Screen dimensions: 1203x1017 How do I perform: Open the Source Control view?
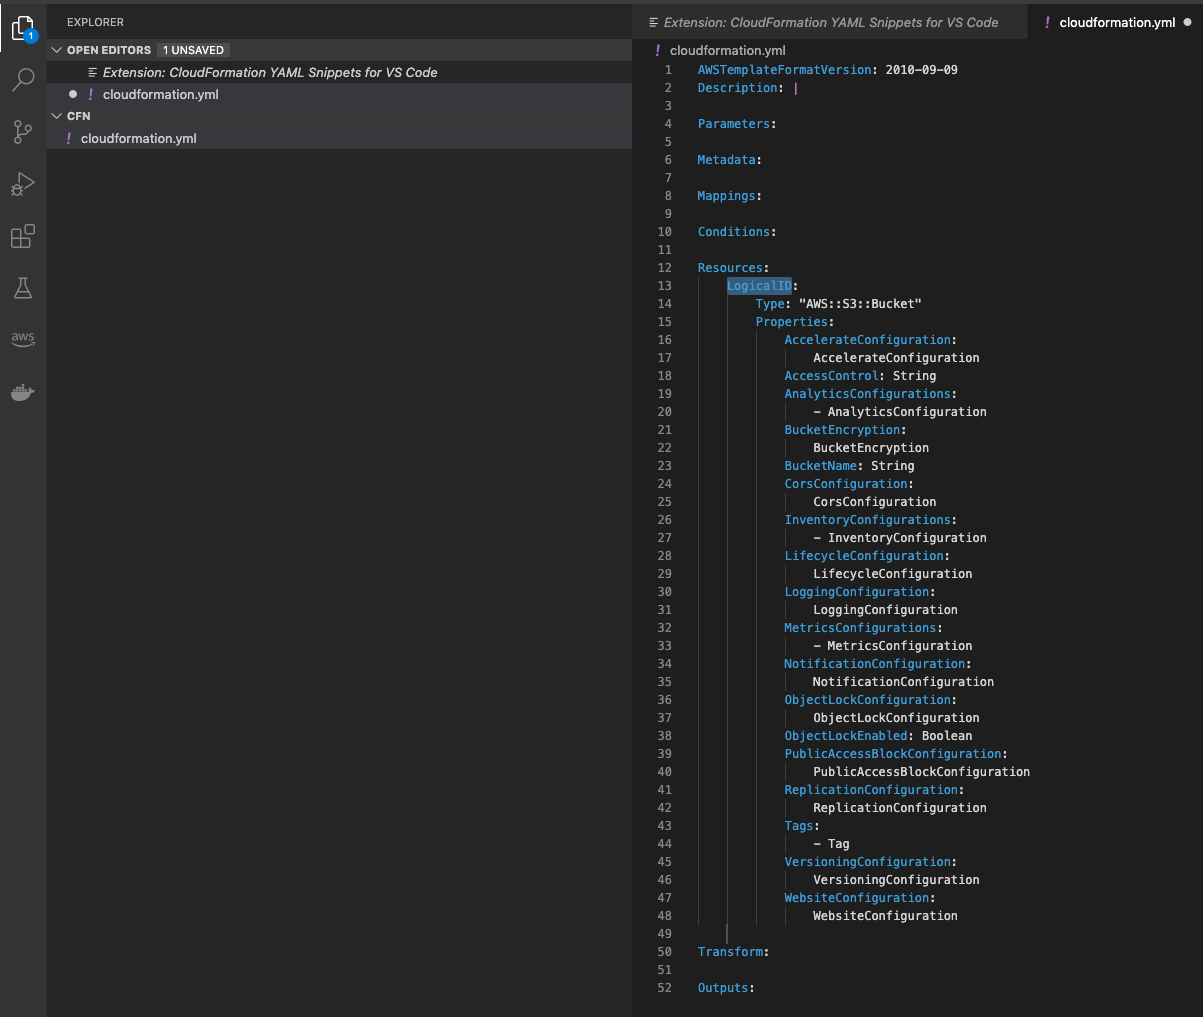tap(22, 132)
